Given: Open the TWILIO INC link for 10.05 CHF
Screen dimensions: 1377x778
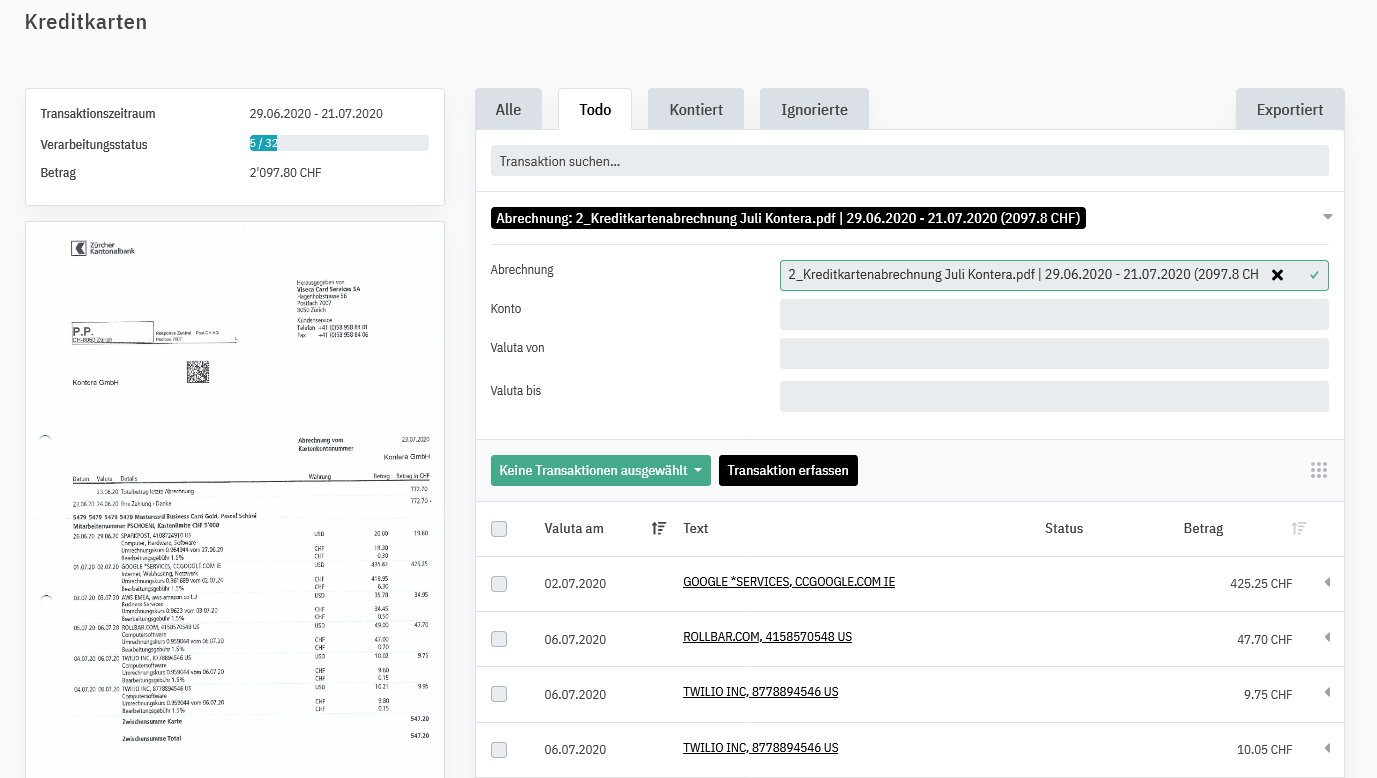Looking at the screenshot, I should (x=760, y=748).
